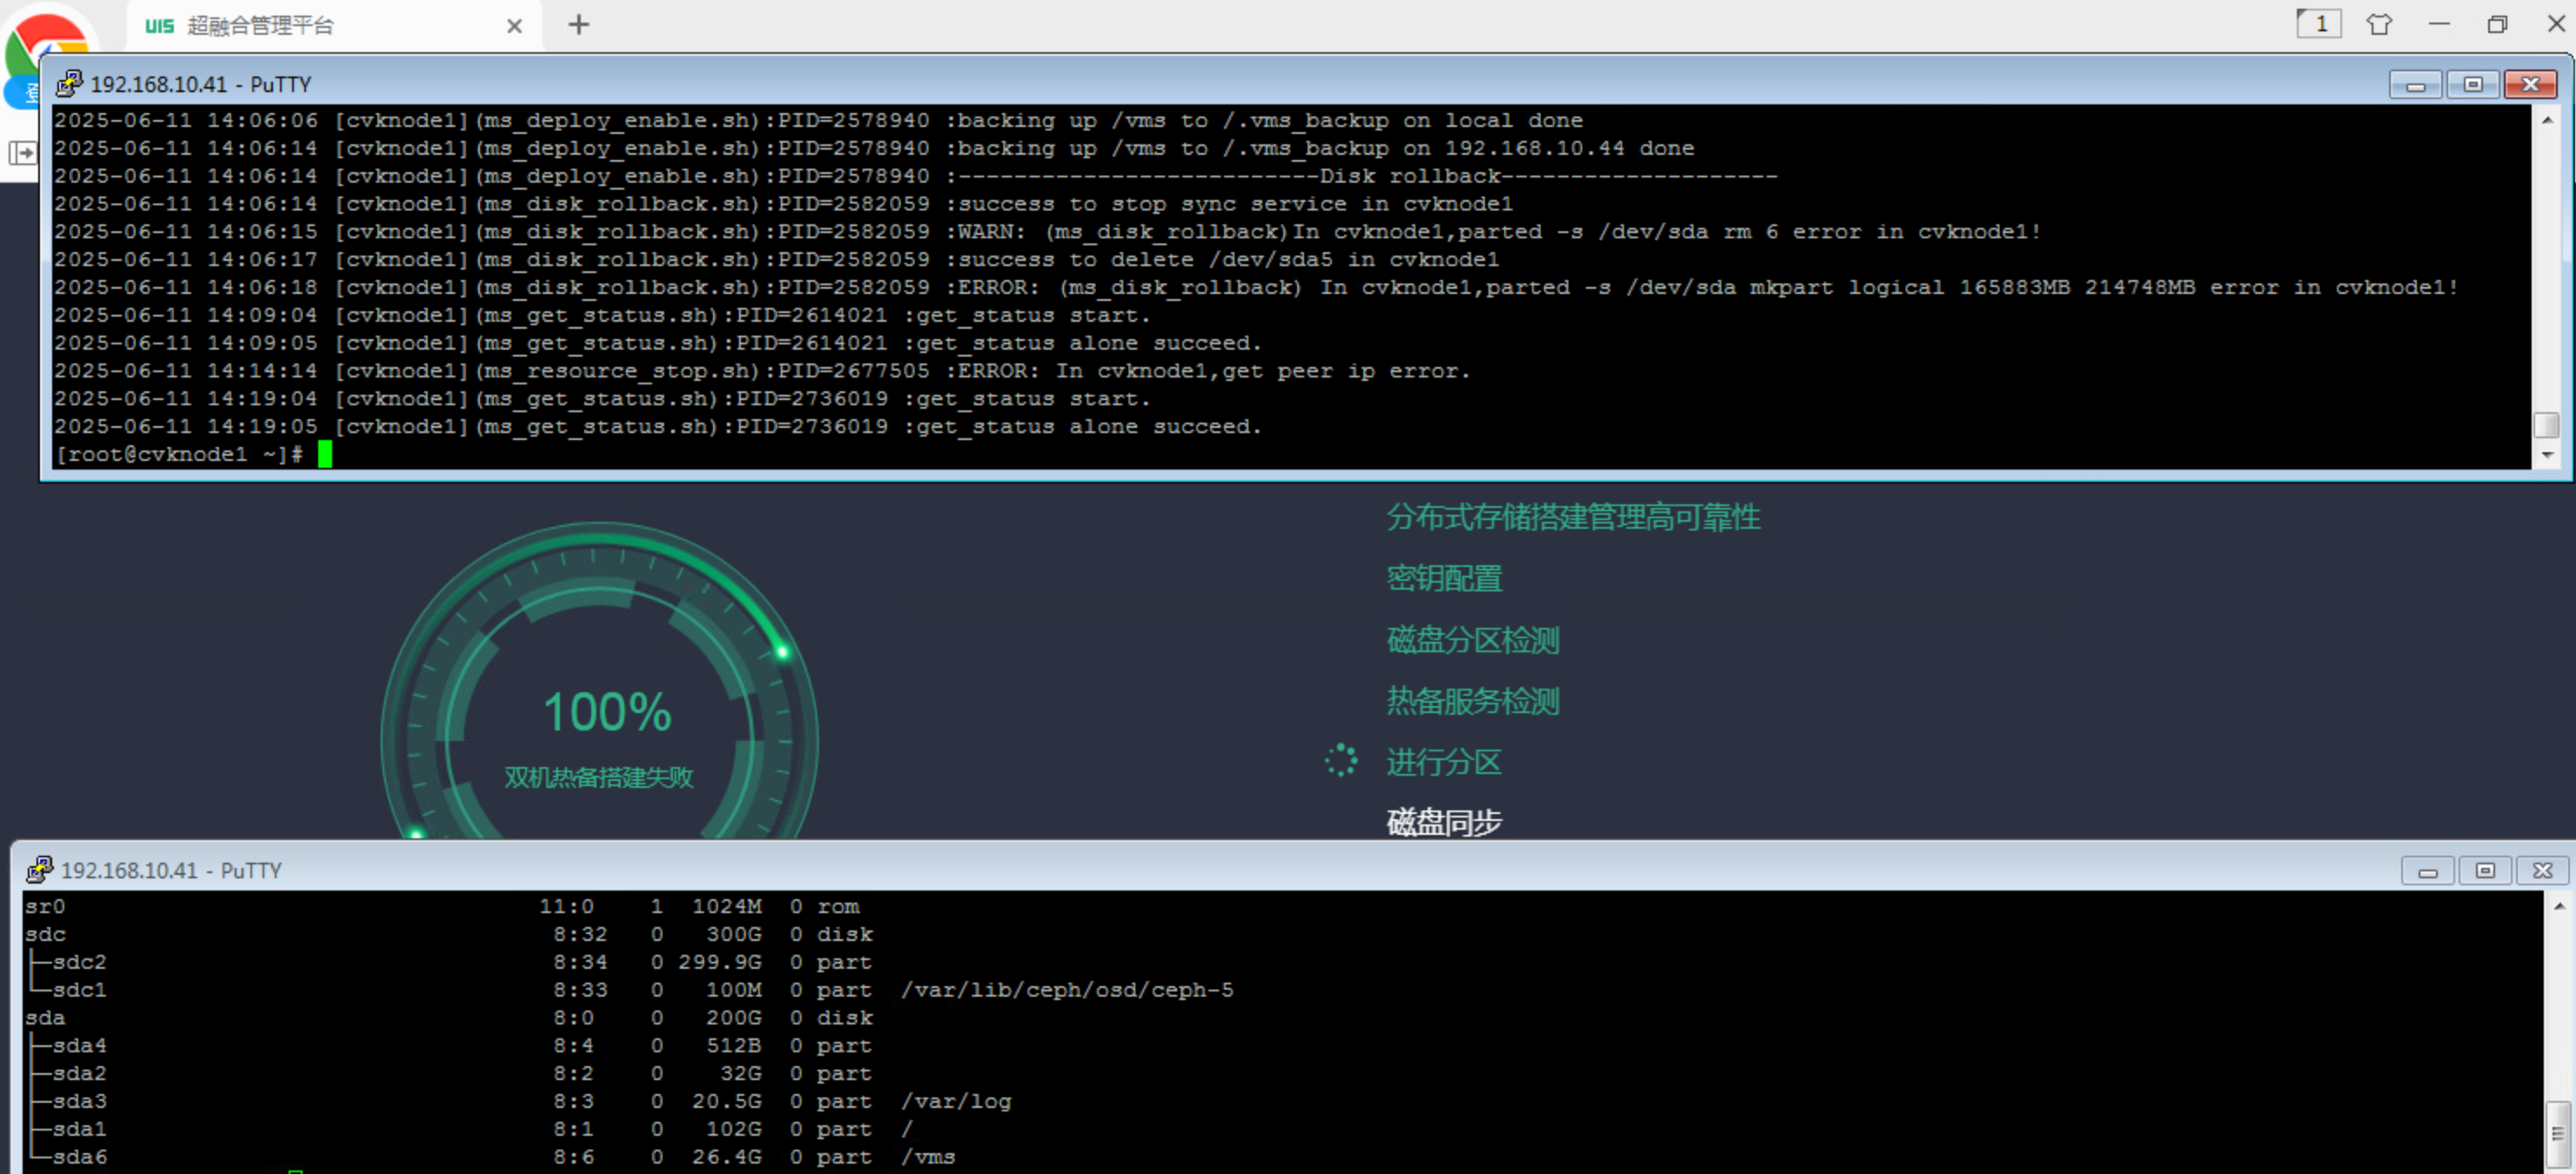Select the 磁盘分区检测 step label
The height and width of the screenshot is (1174, 2576).
tap(1472, 640)
